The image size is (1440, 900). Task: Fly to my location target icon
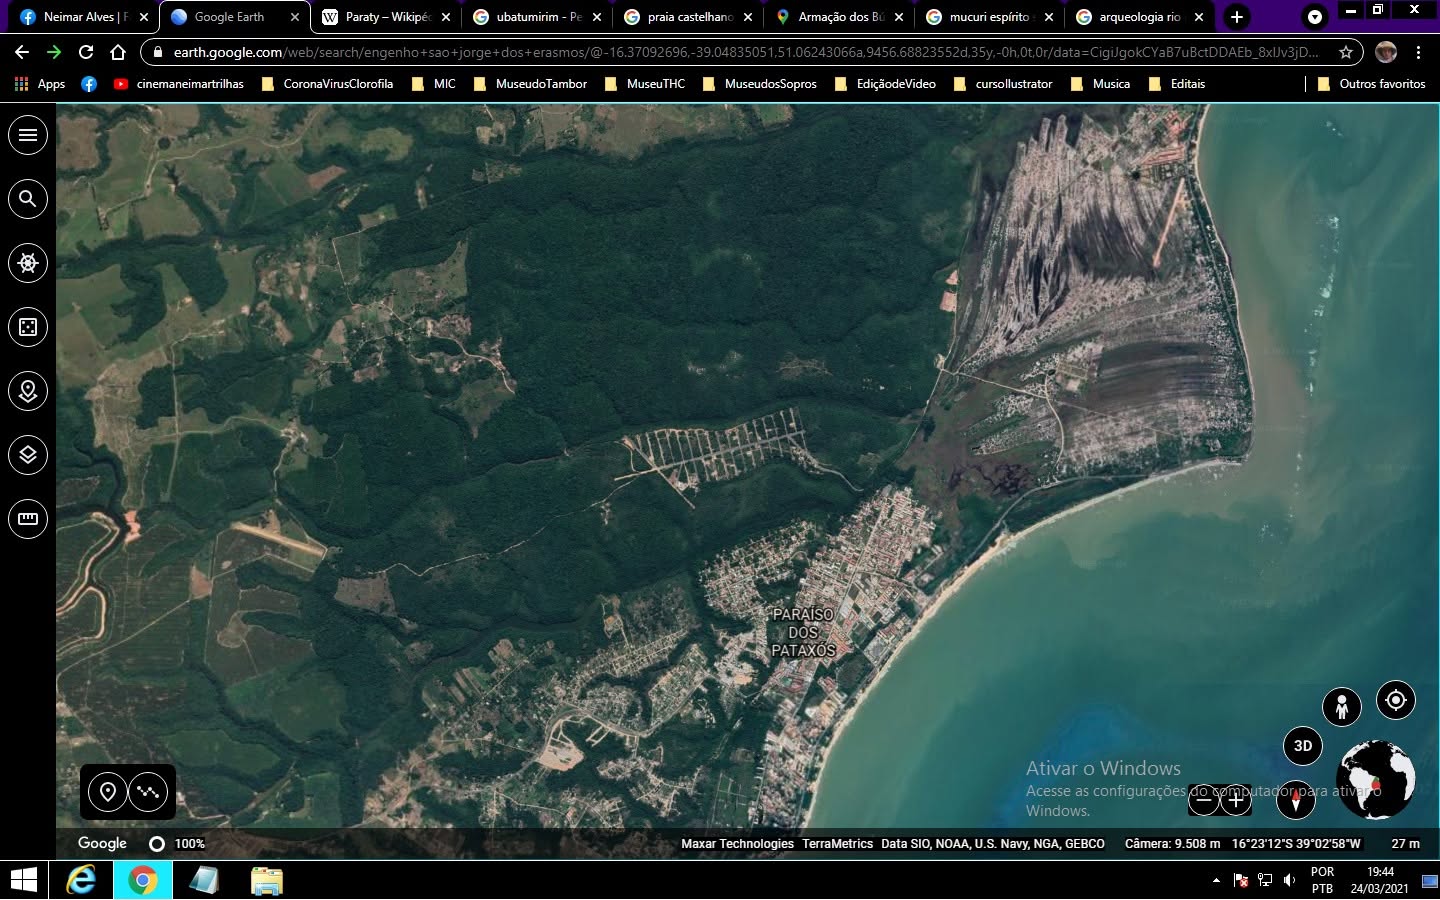click(x=1396, y=700)
